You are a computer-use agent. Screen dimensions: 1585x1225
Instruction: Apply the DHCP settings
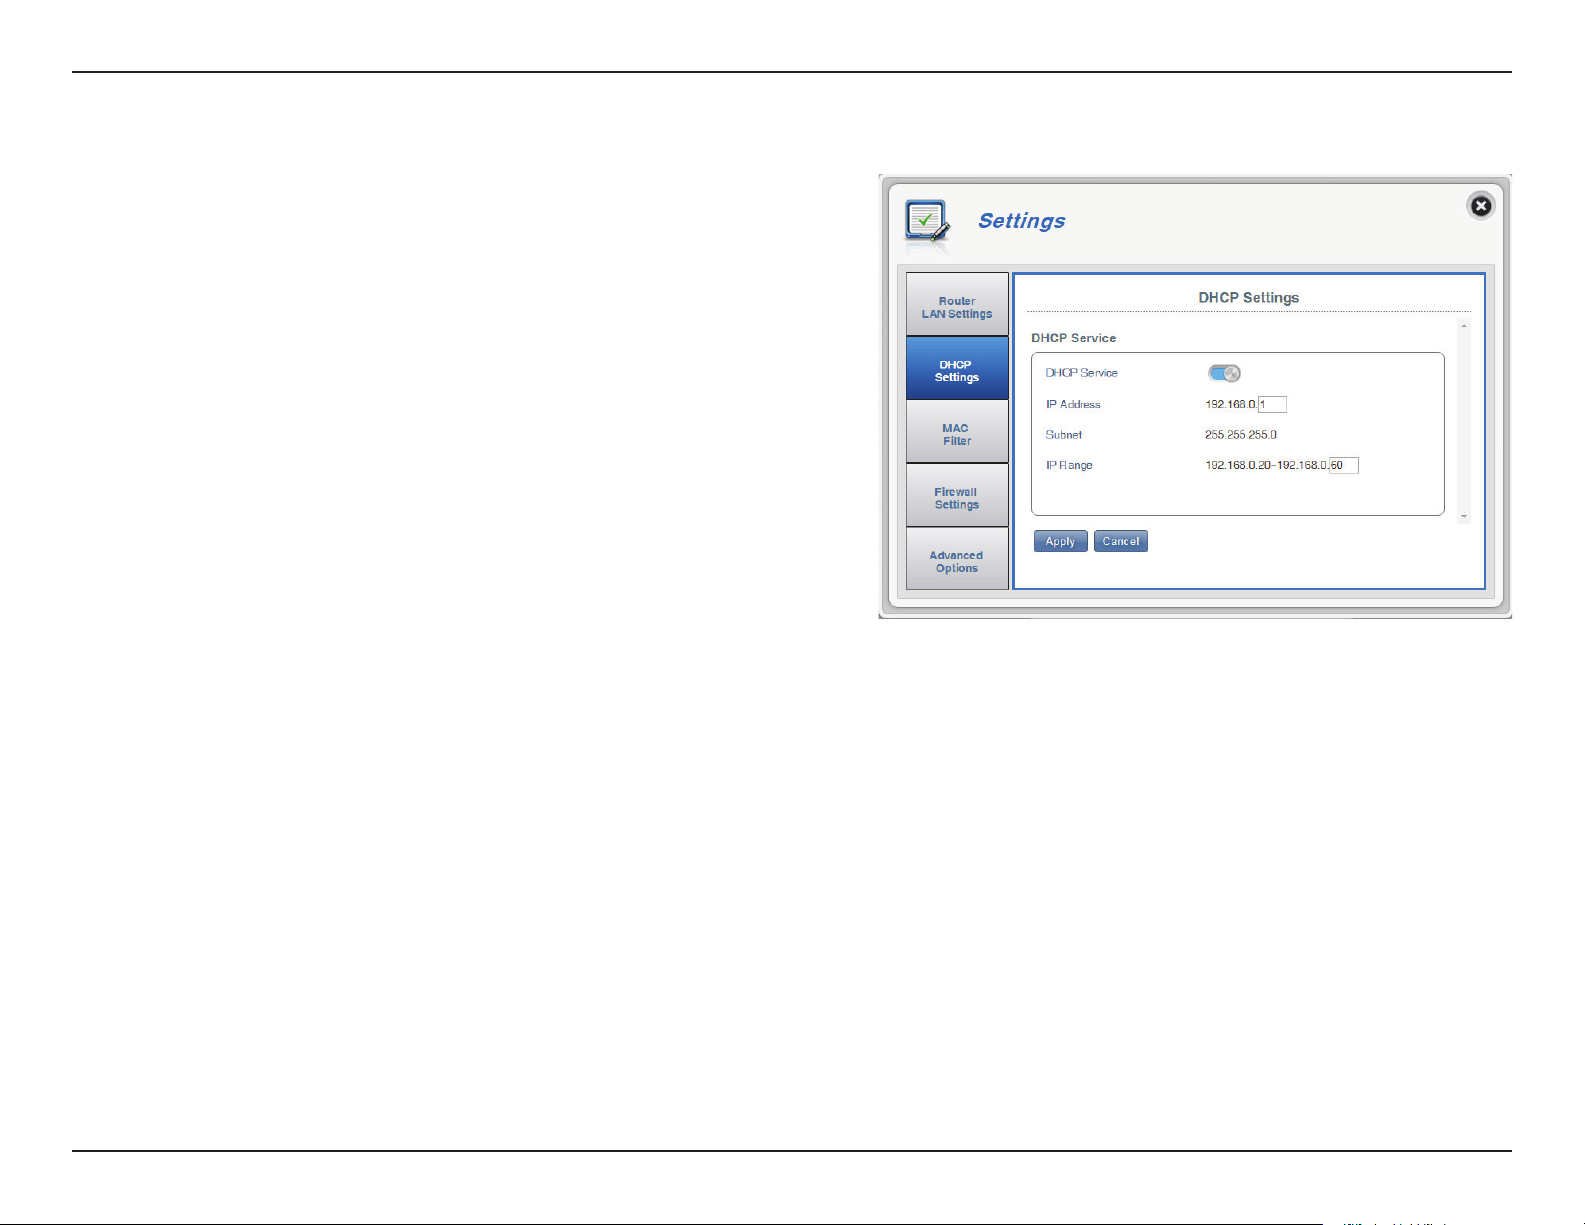1060,541
